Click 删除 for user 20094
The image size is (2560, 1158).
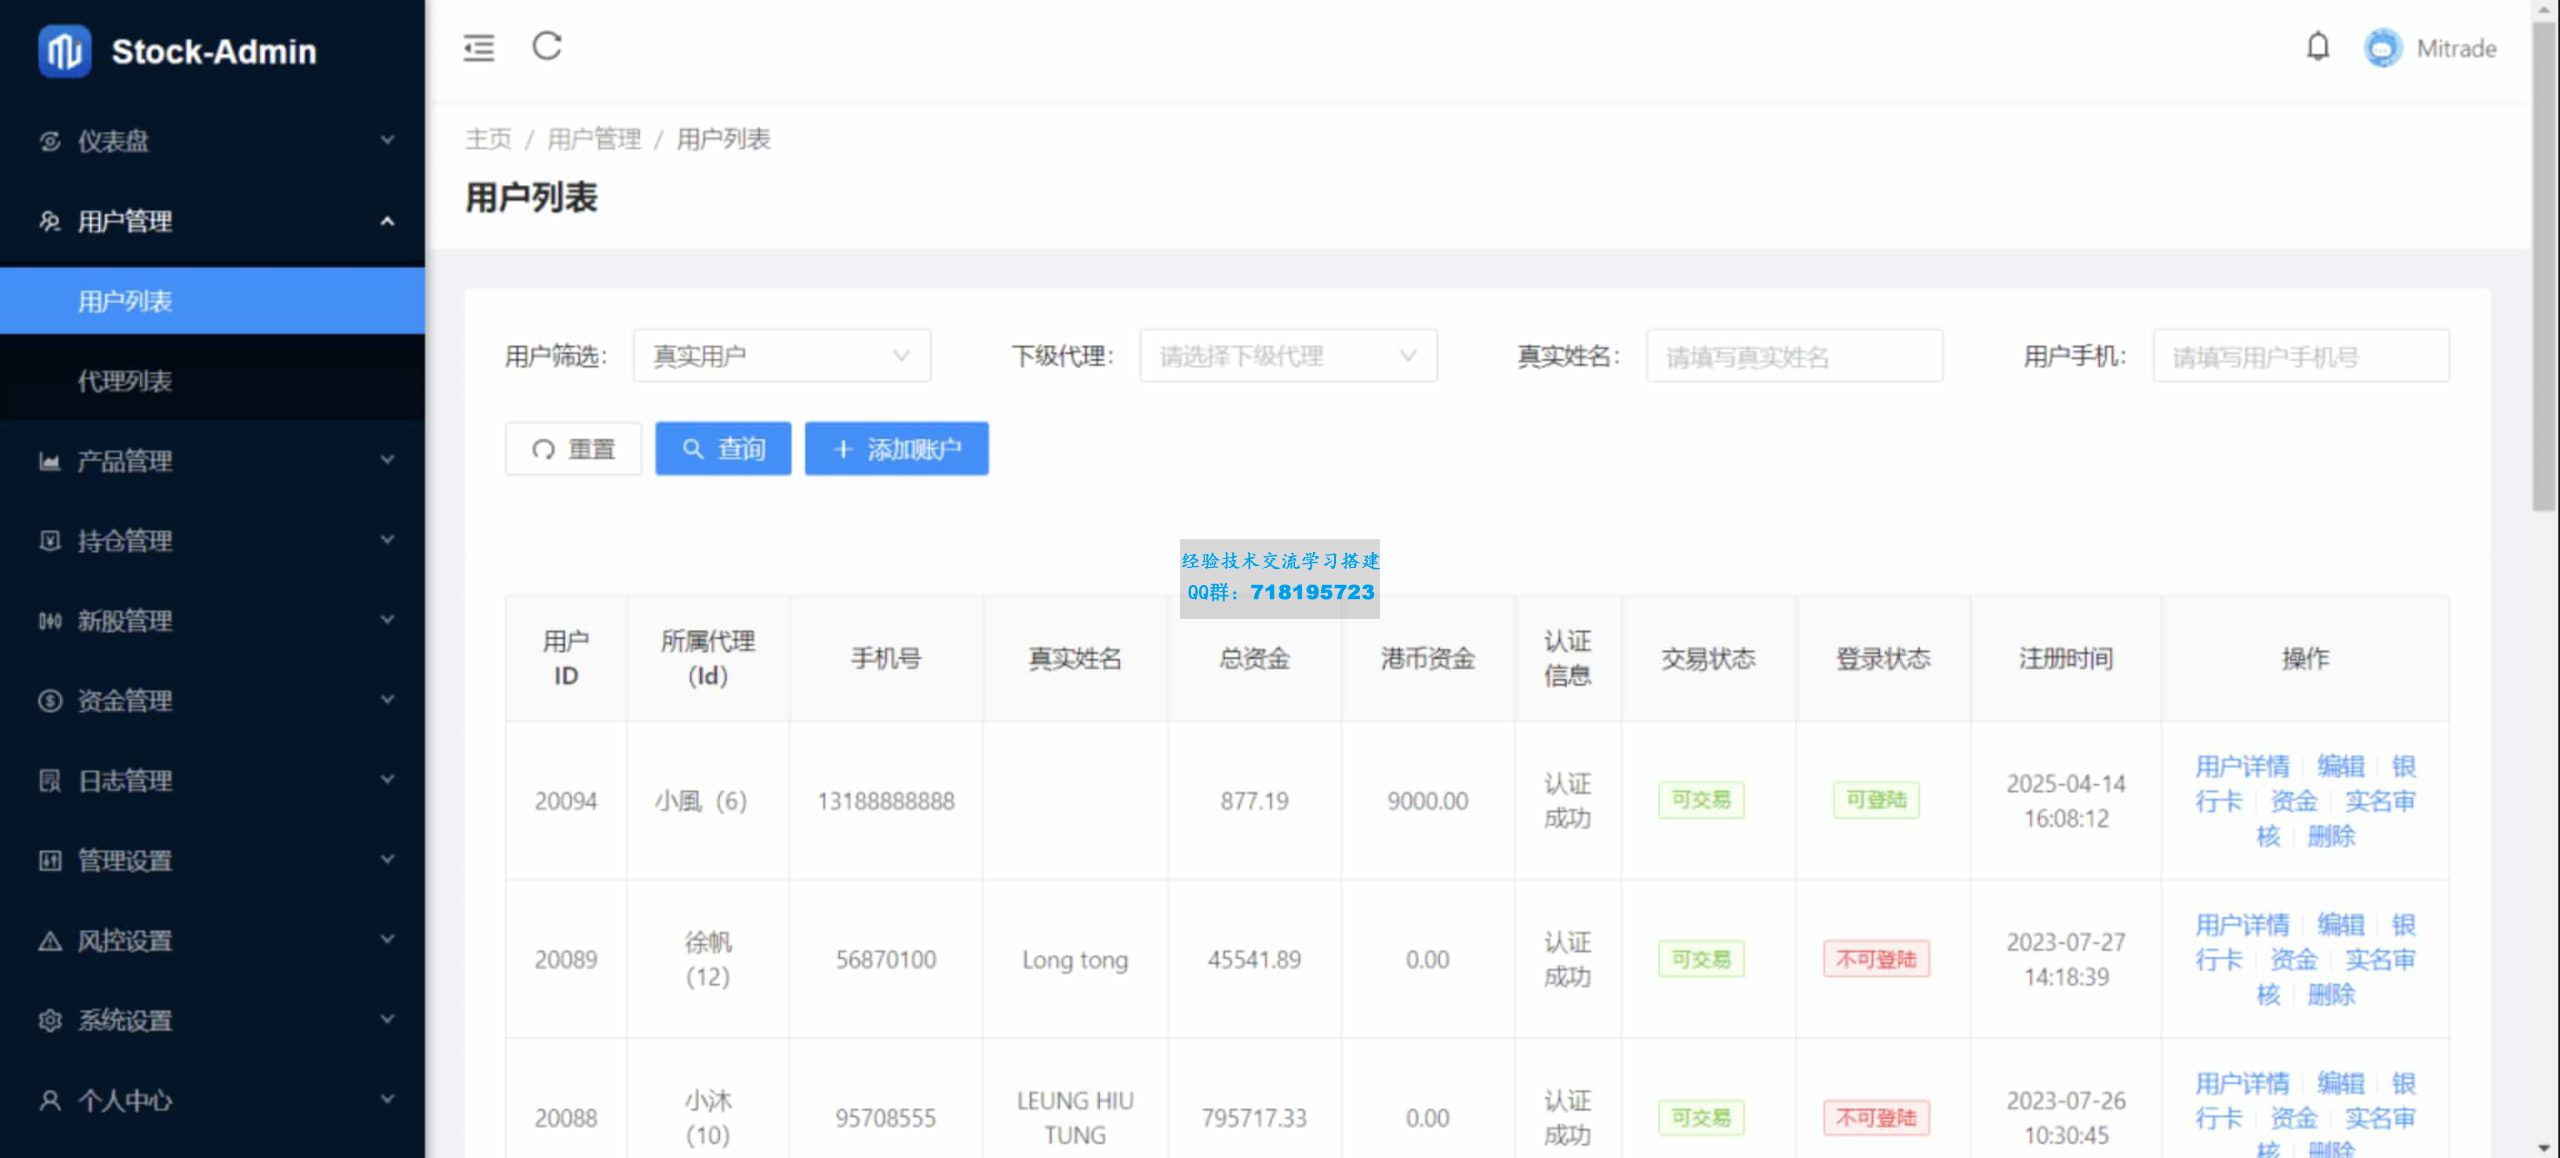(x=2331, y=836)
